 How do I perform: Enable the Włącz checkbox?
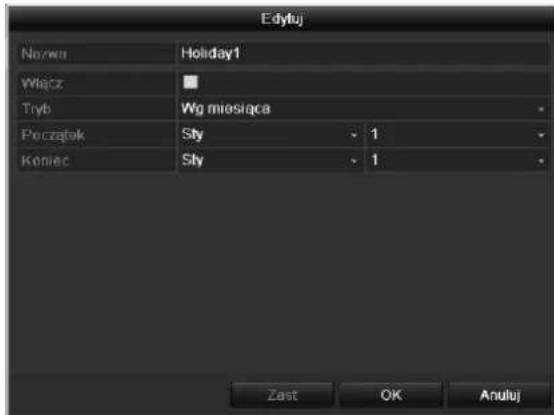tap(190, 82)
